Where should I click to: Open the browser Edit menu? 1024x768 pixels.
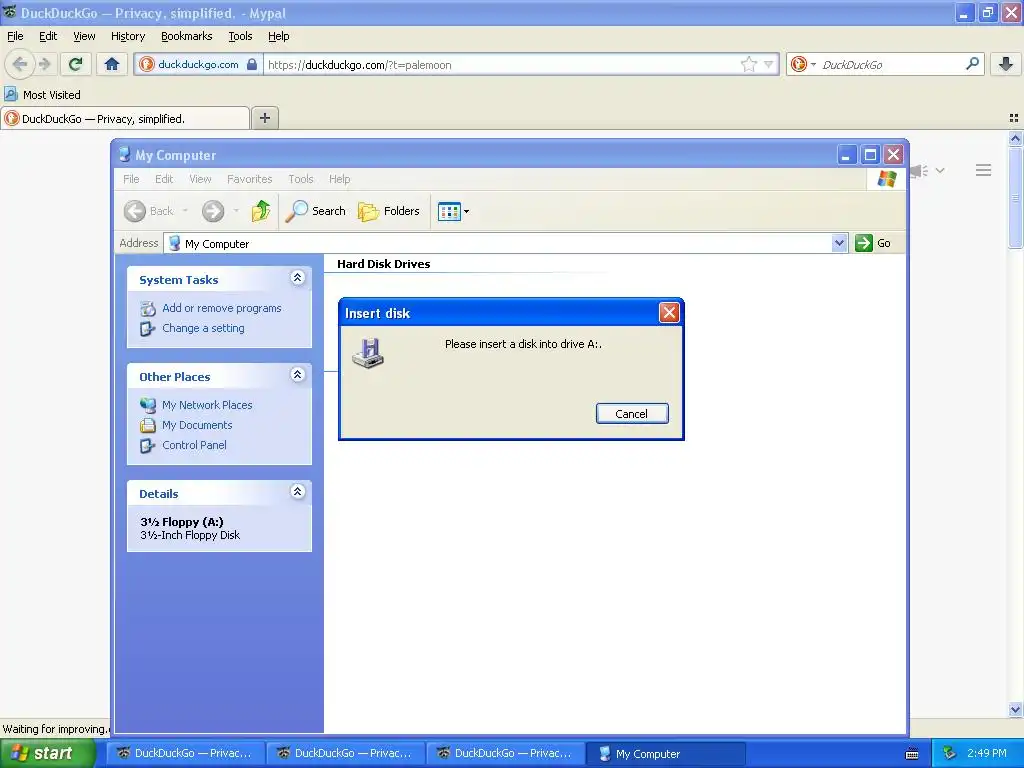48,36
